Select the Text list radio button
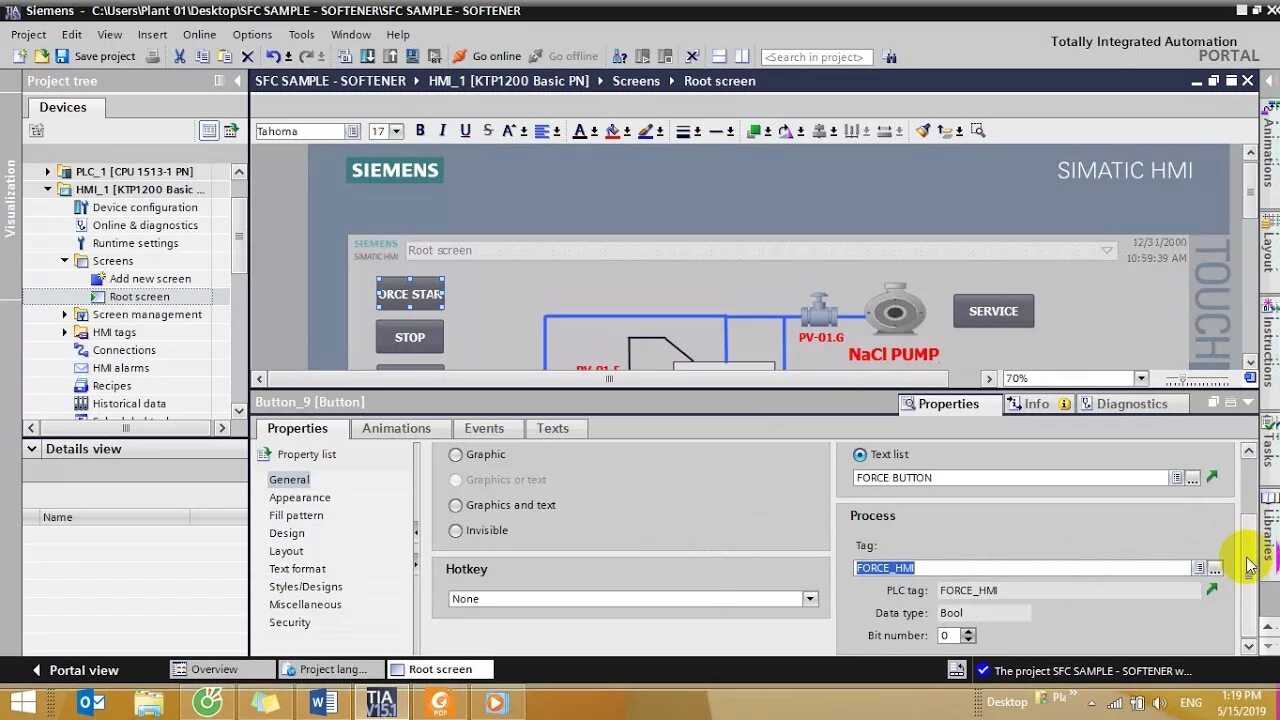The image size is (1280, 720). click(859, 454)
